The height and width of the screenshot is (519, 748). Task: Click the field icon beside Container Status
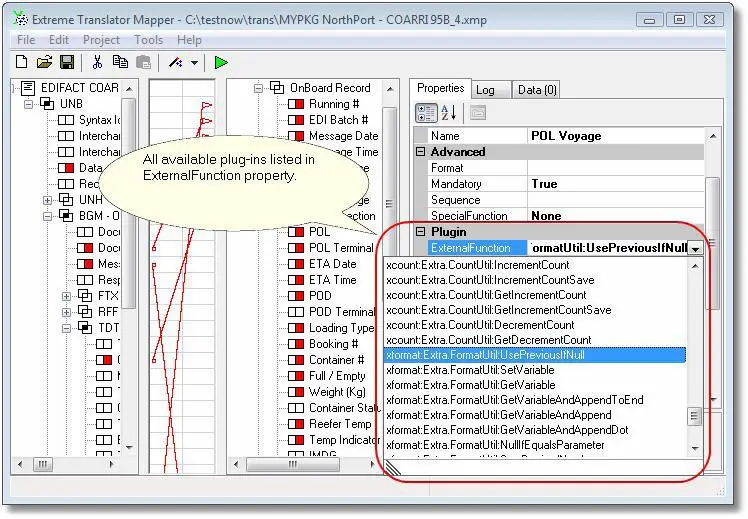pos(296,408)
